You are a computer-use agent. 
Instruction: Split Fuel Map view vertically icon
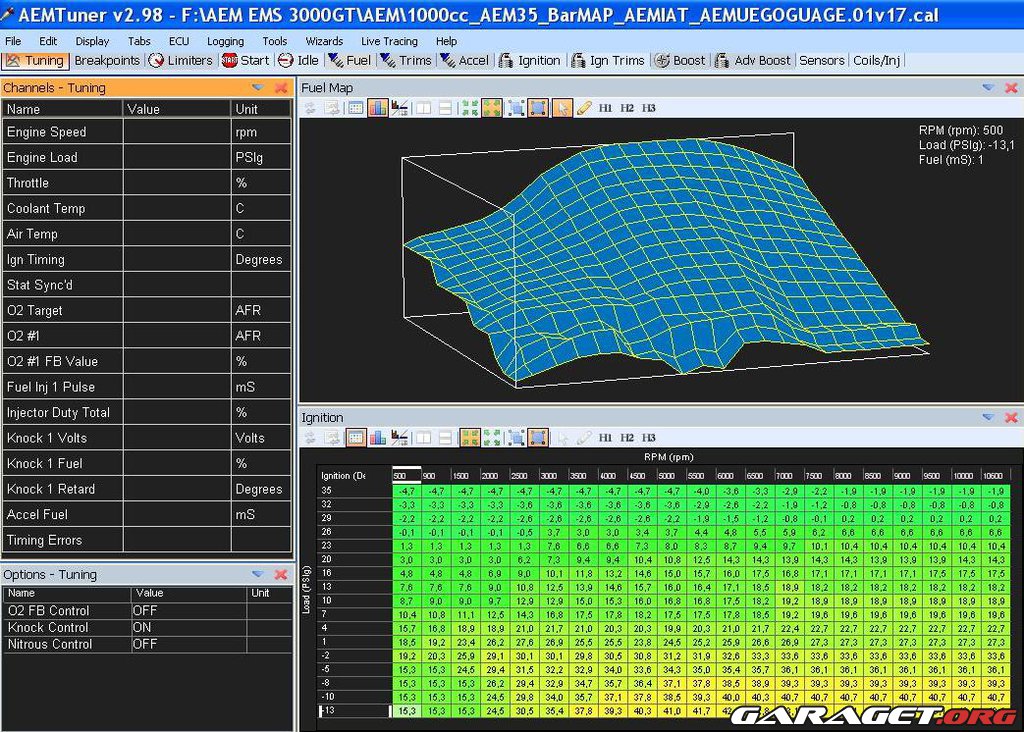click(x=424, y=108)
